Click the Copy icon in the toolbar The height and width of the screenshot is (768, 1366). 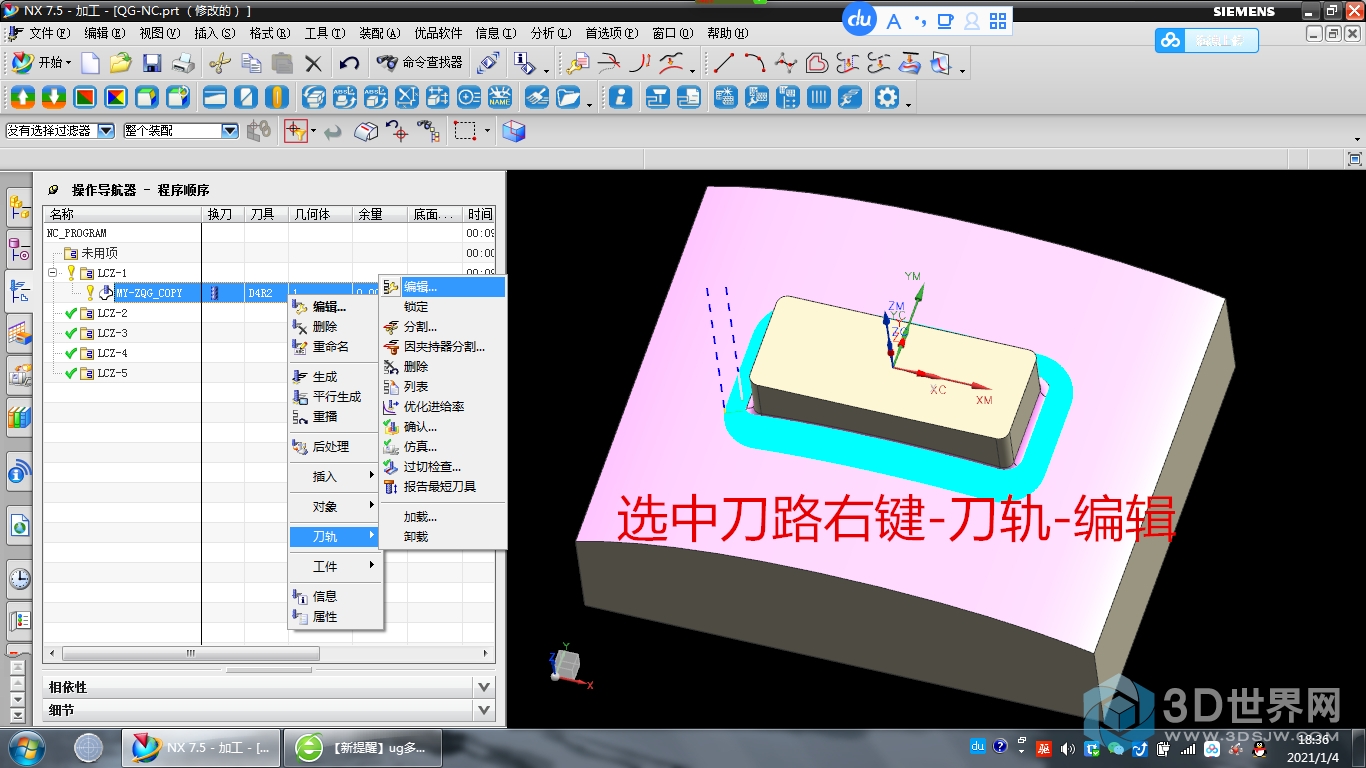coord(251,63)
